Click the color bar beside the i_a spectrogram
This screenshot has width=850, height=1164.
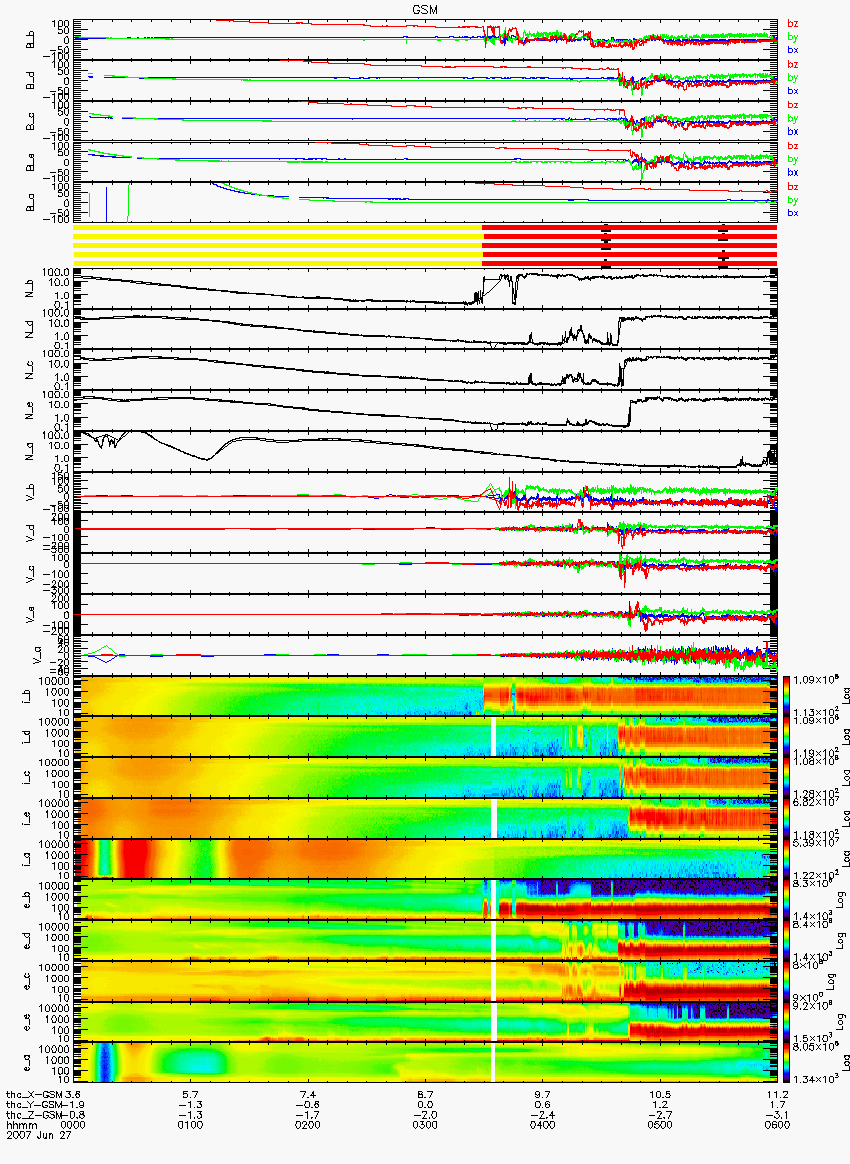coord(787,859)
